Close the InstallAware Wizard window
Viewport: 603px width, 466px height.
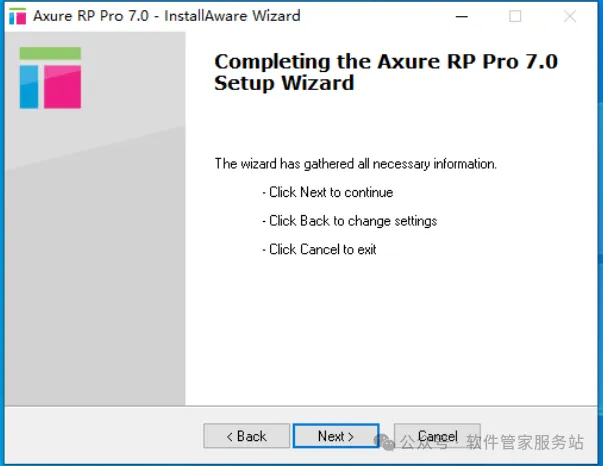tap(570, 16)
